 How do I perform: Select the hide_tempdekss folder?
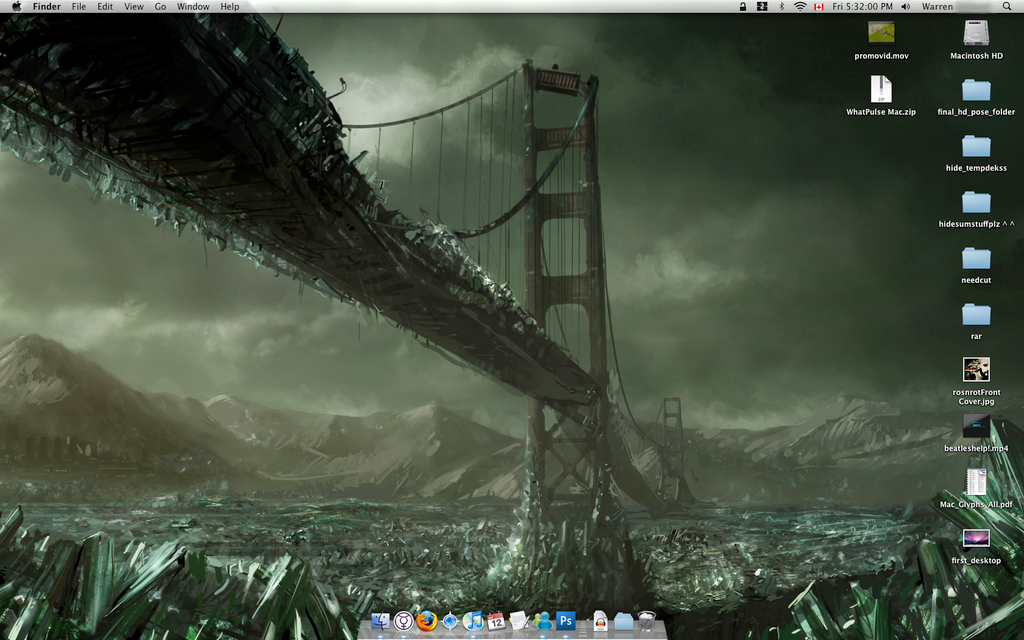pos(976,146)
